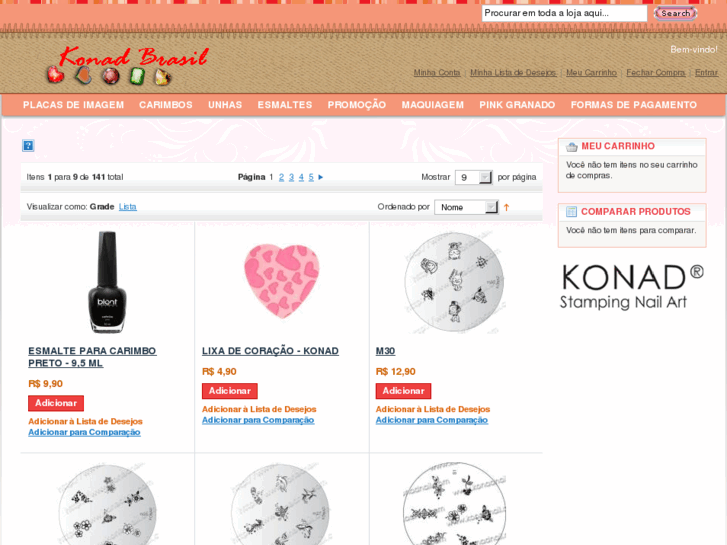Click the Search button
Viewport: 727px width, 545px height.
click(x=675, y=13)
